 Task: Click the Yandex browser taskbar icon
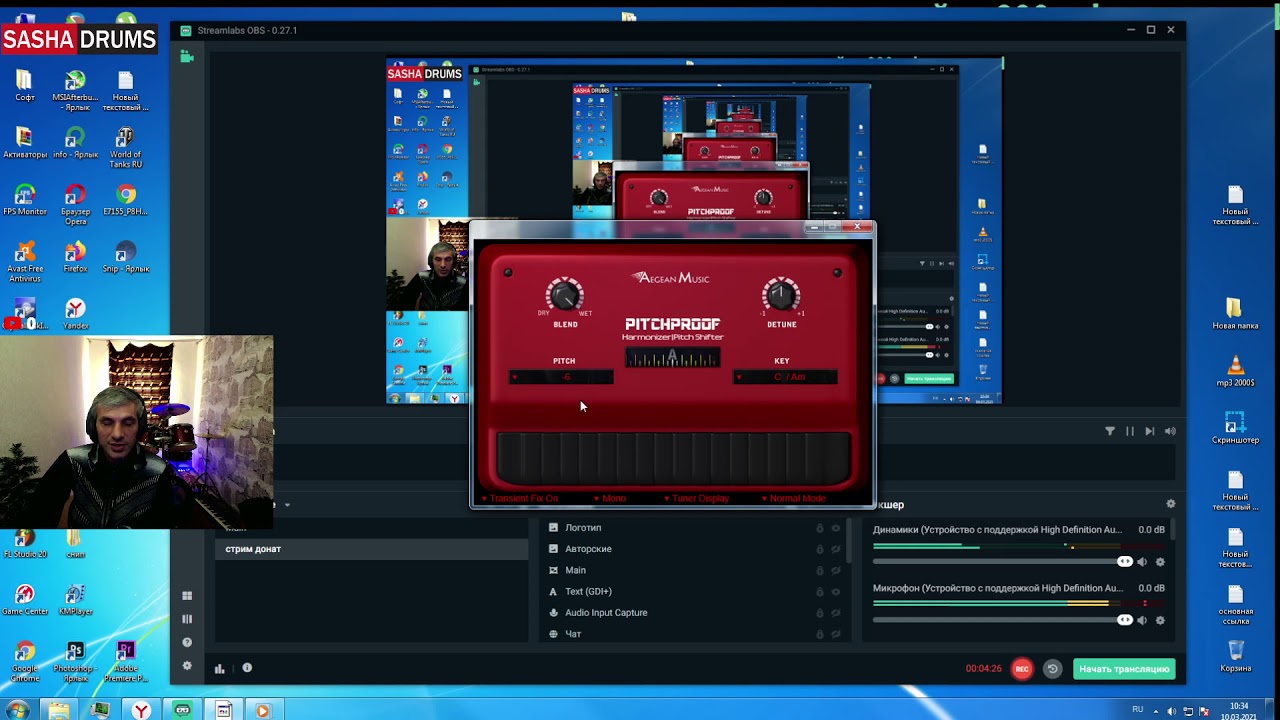(x=142, y=710)
